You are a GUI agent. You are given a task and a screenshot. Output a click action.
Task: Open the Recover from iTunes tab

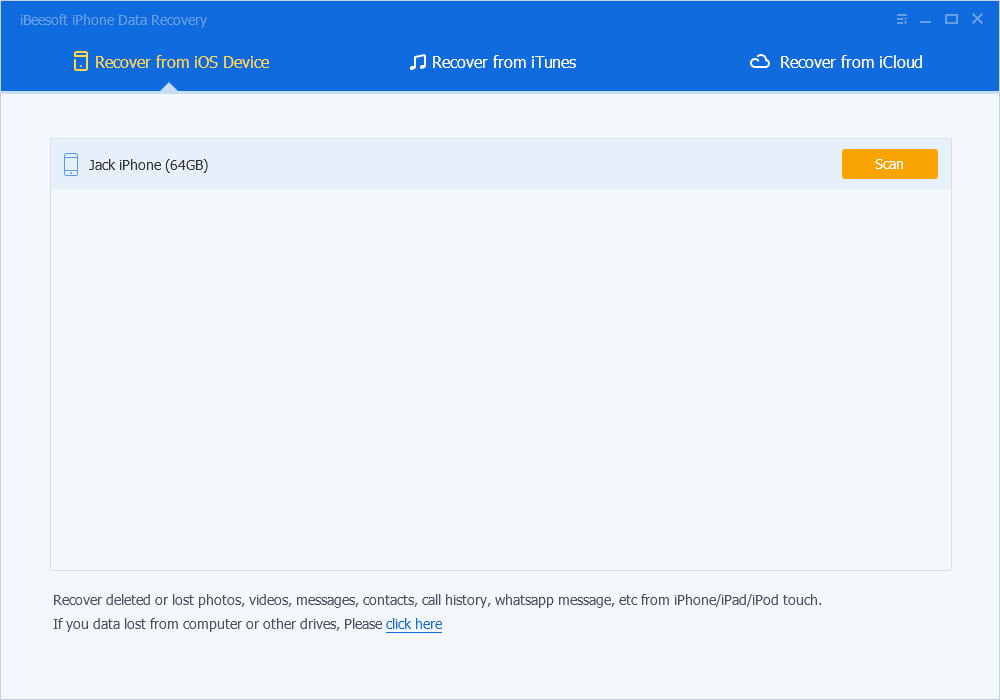click(503, 62)
